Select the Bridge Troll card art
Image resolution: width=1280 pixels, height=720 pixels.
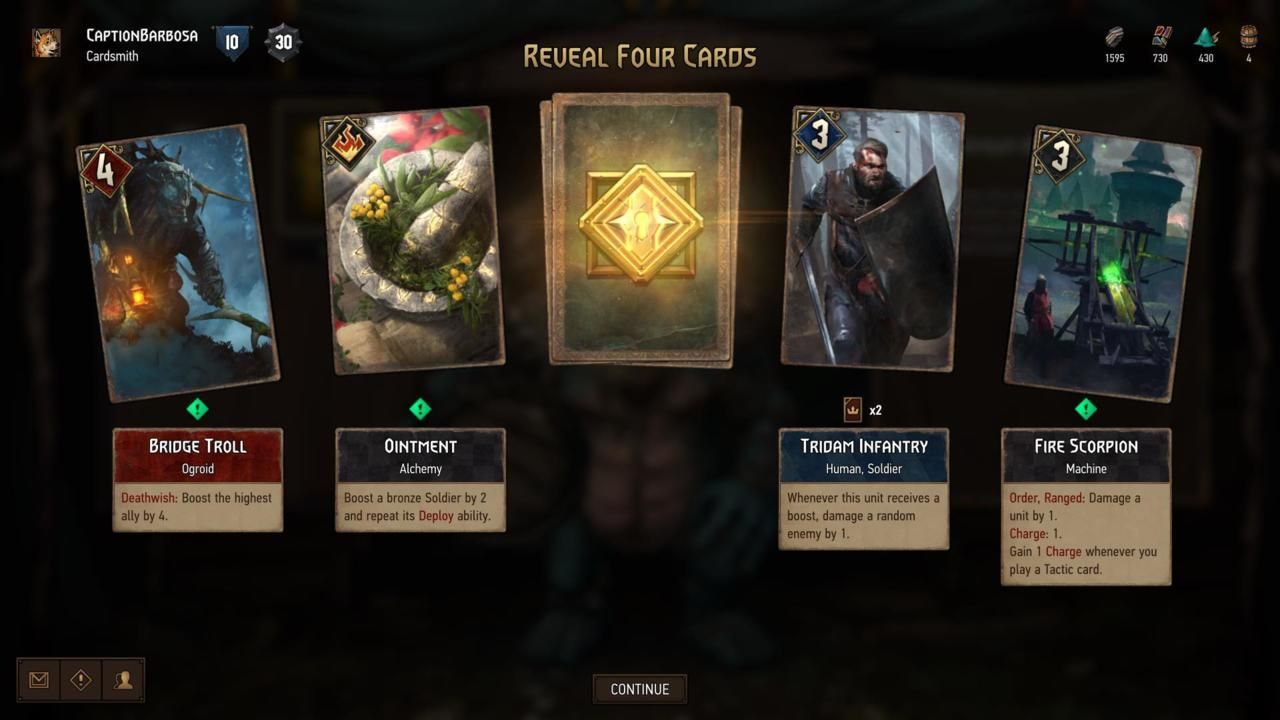coord(178,262)
